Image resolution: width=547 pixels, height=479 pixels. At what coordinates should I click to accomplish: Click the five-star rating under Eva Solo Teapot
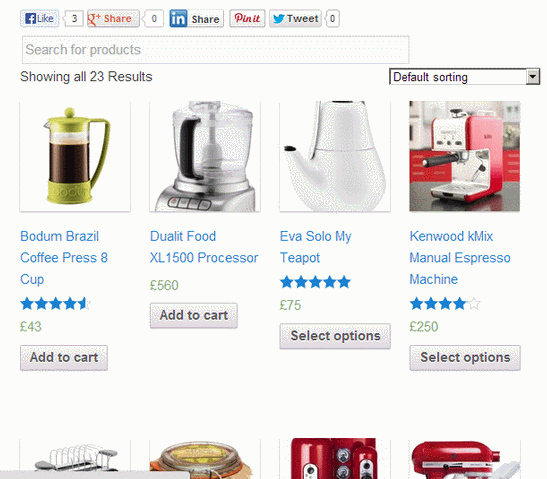[x=315, y=282]
